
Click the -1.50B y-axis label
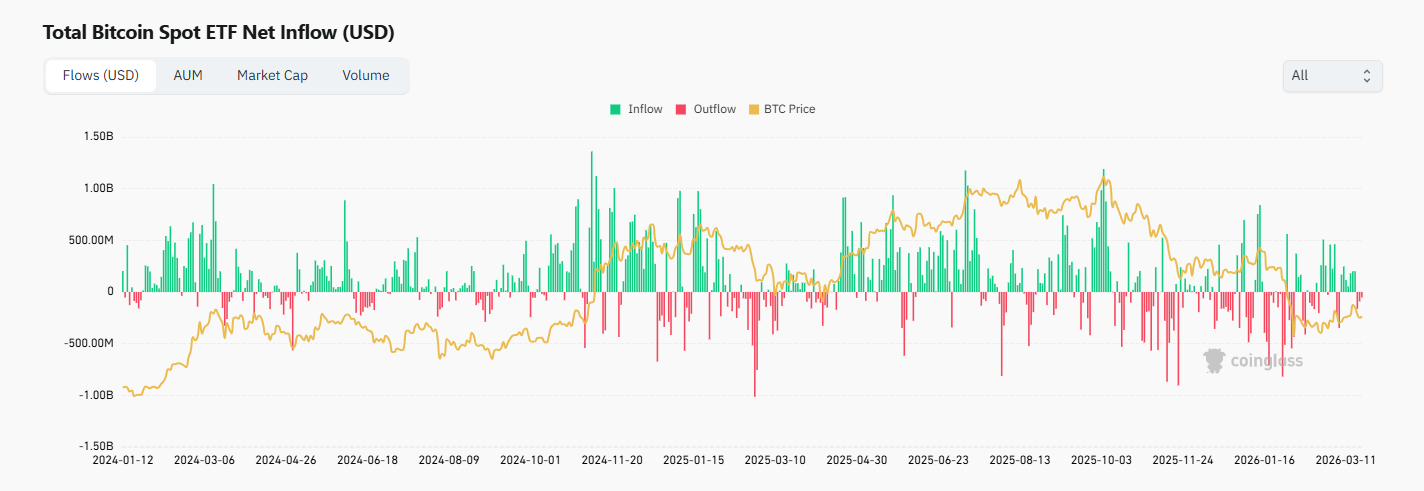96,447
